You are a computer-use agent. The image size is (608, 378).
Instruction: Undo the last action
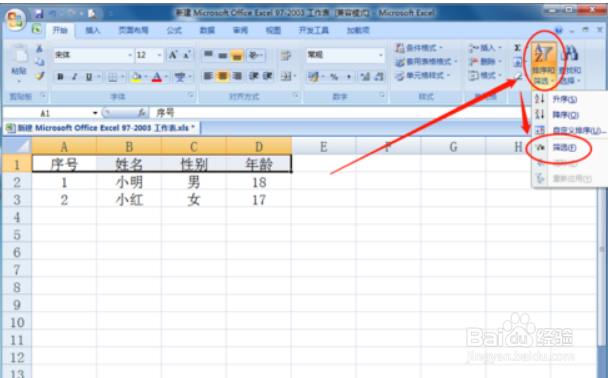pos(52,14)
